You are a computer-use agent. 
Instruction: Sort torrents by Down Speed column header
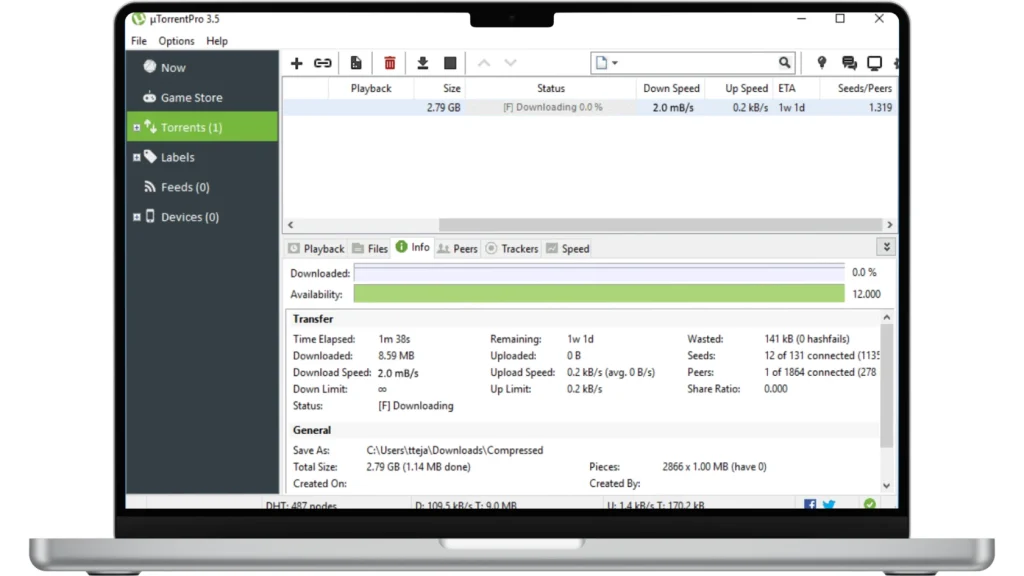point(671,89)
